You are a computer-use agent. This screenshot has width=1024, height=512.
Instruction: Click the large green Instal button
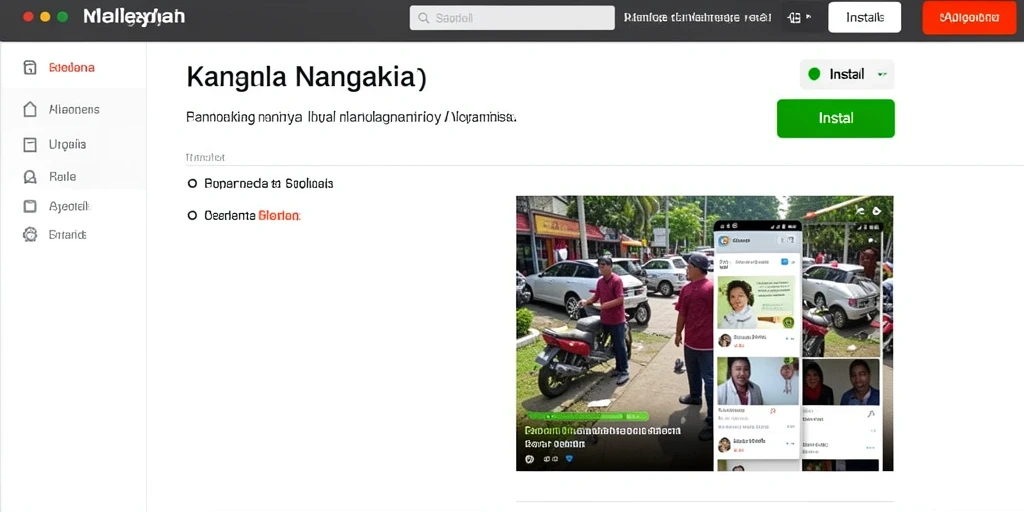click(835, 118)
